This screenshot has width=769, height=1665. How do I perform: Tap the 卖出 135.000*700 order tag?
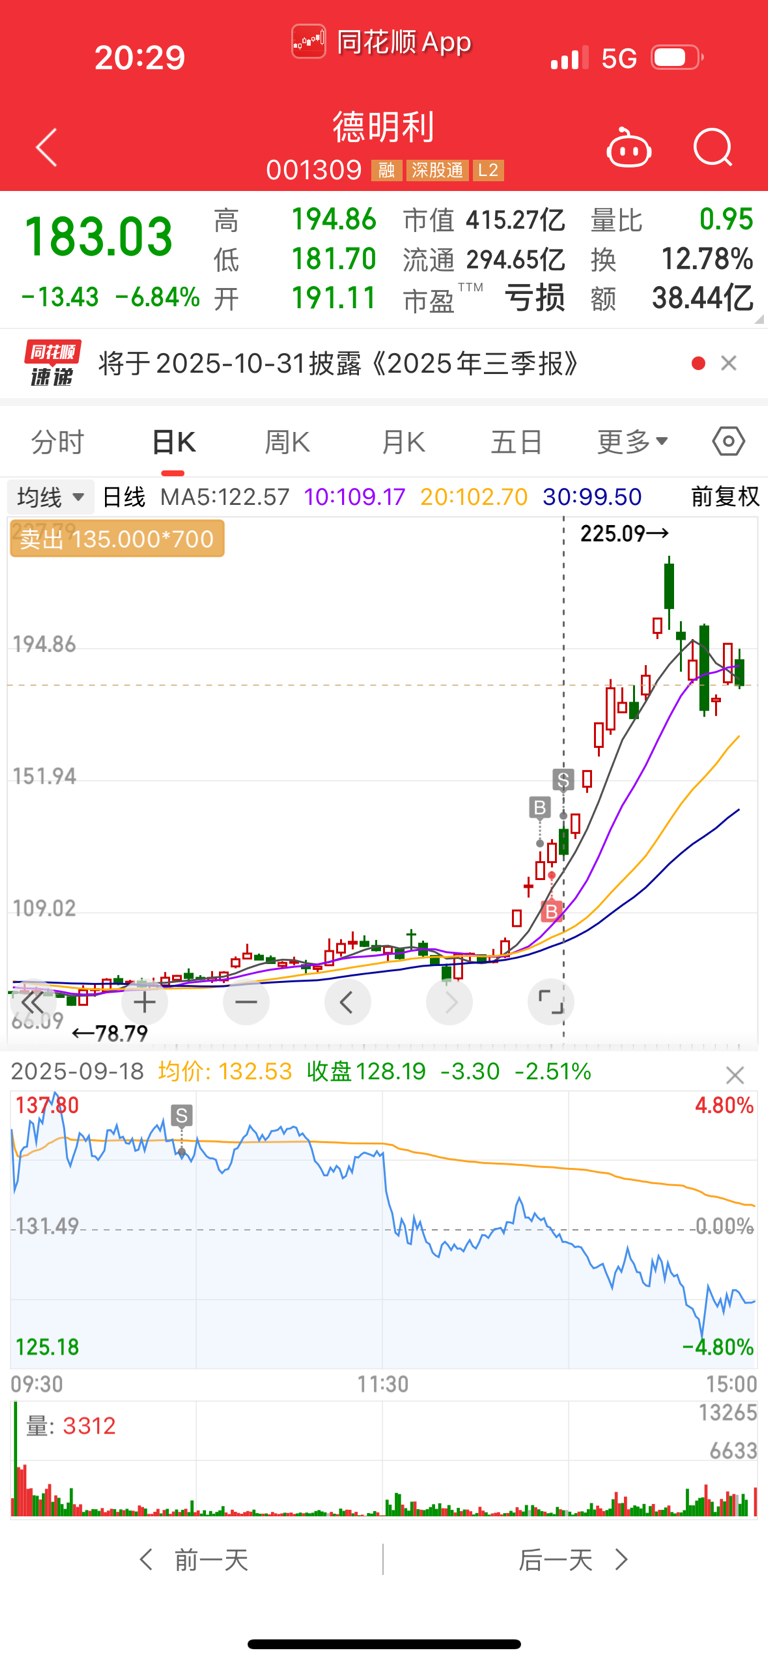pos(117,539)
